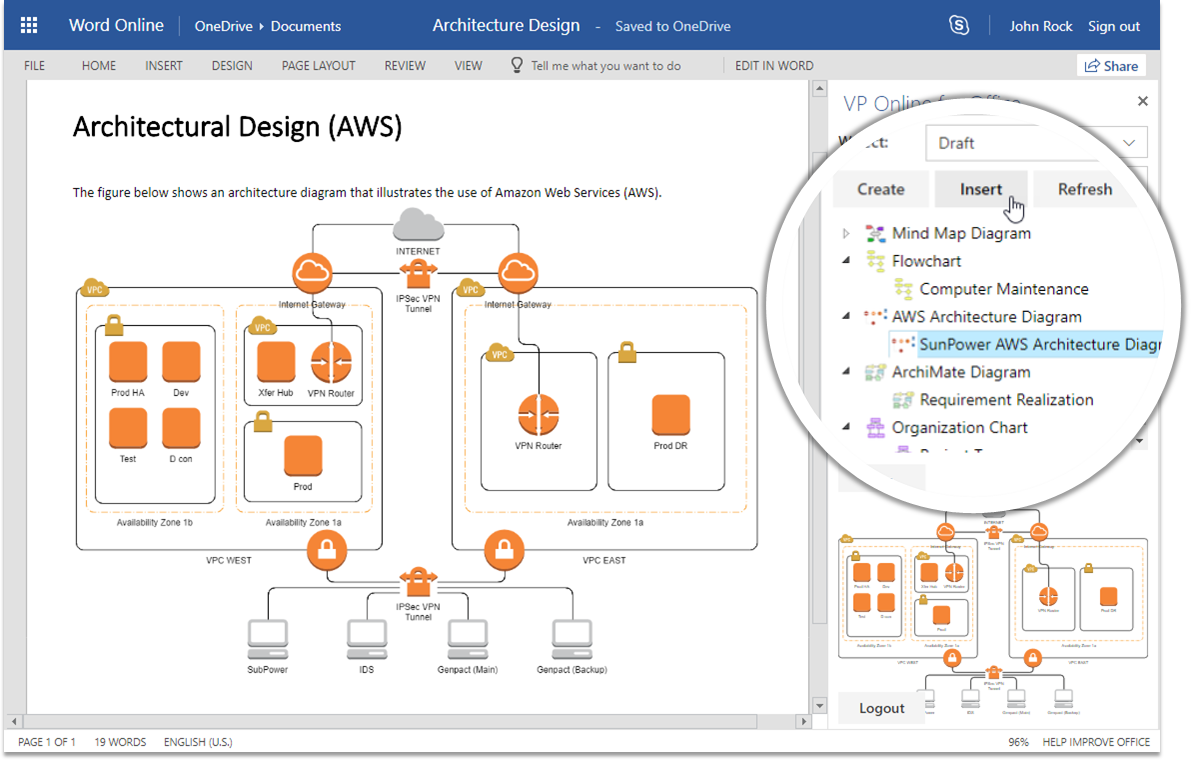Click the SunPower AWS diagram icon
Image resolution: width=1191 pixels, height=760 pixels.
click(902, 344)
